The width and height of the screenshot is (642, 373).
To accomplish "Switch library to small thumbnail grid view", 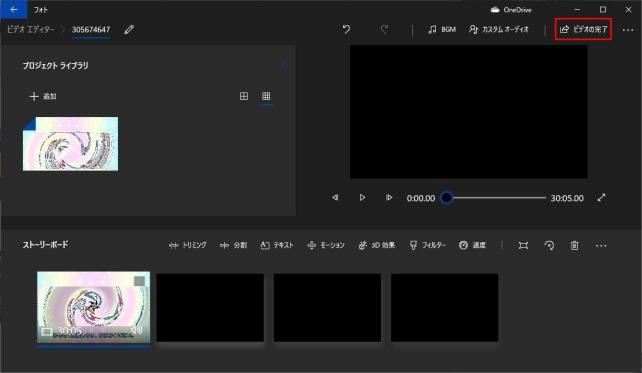I will 266,96.
